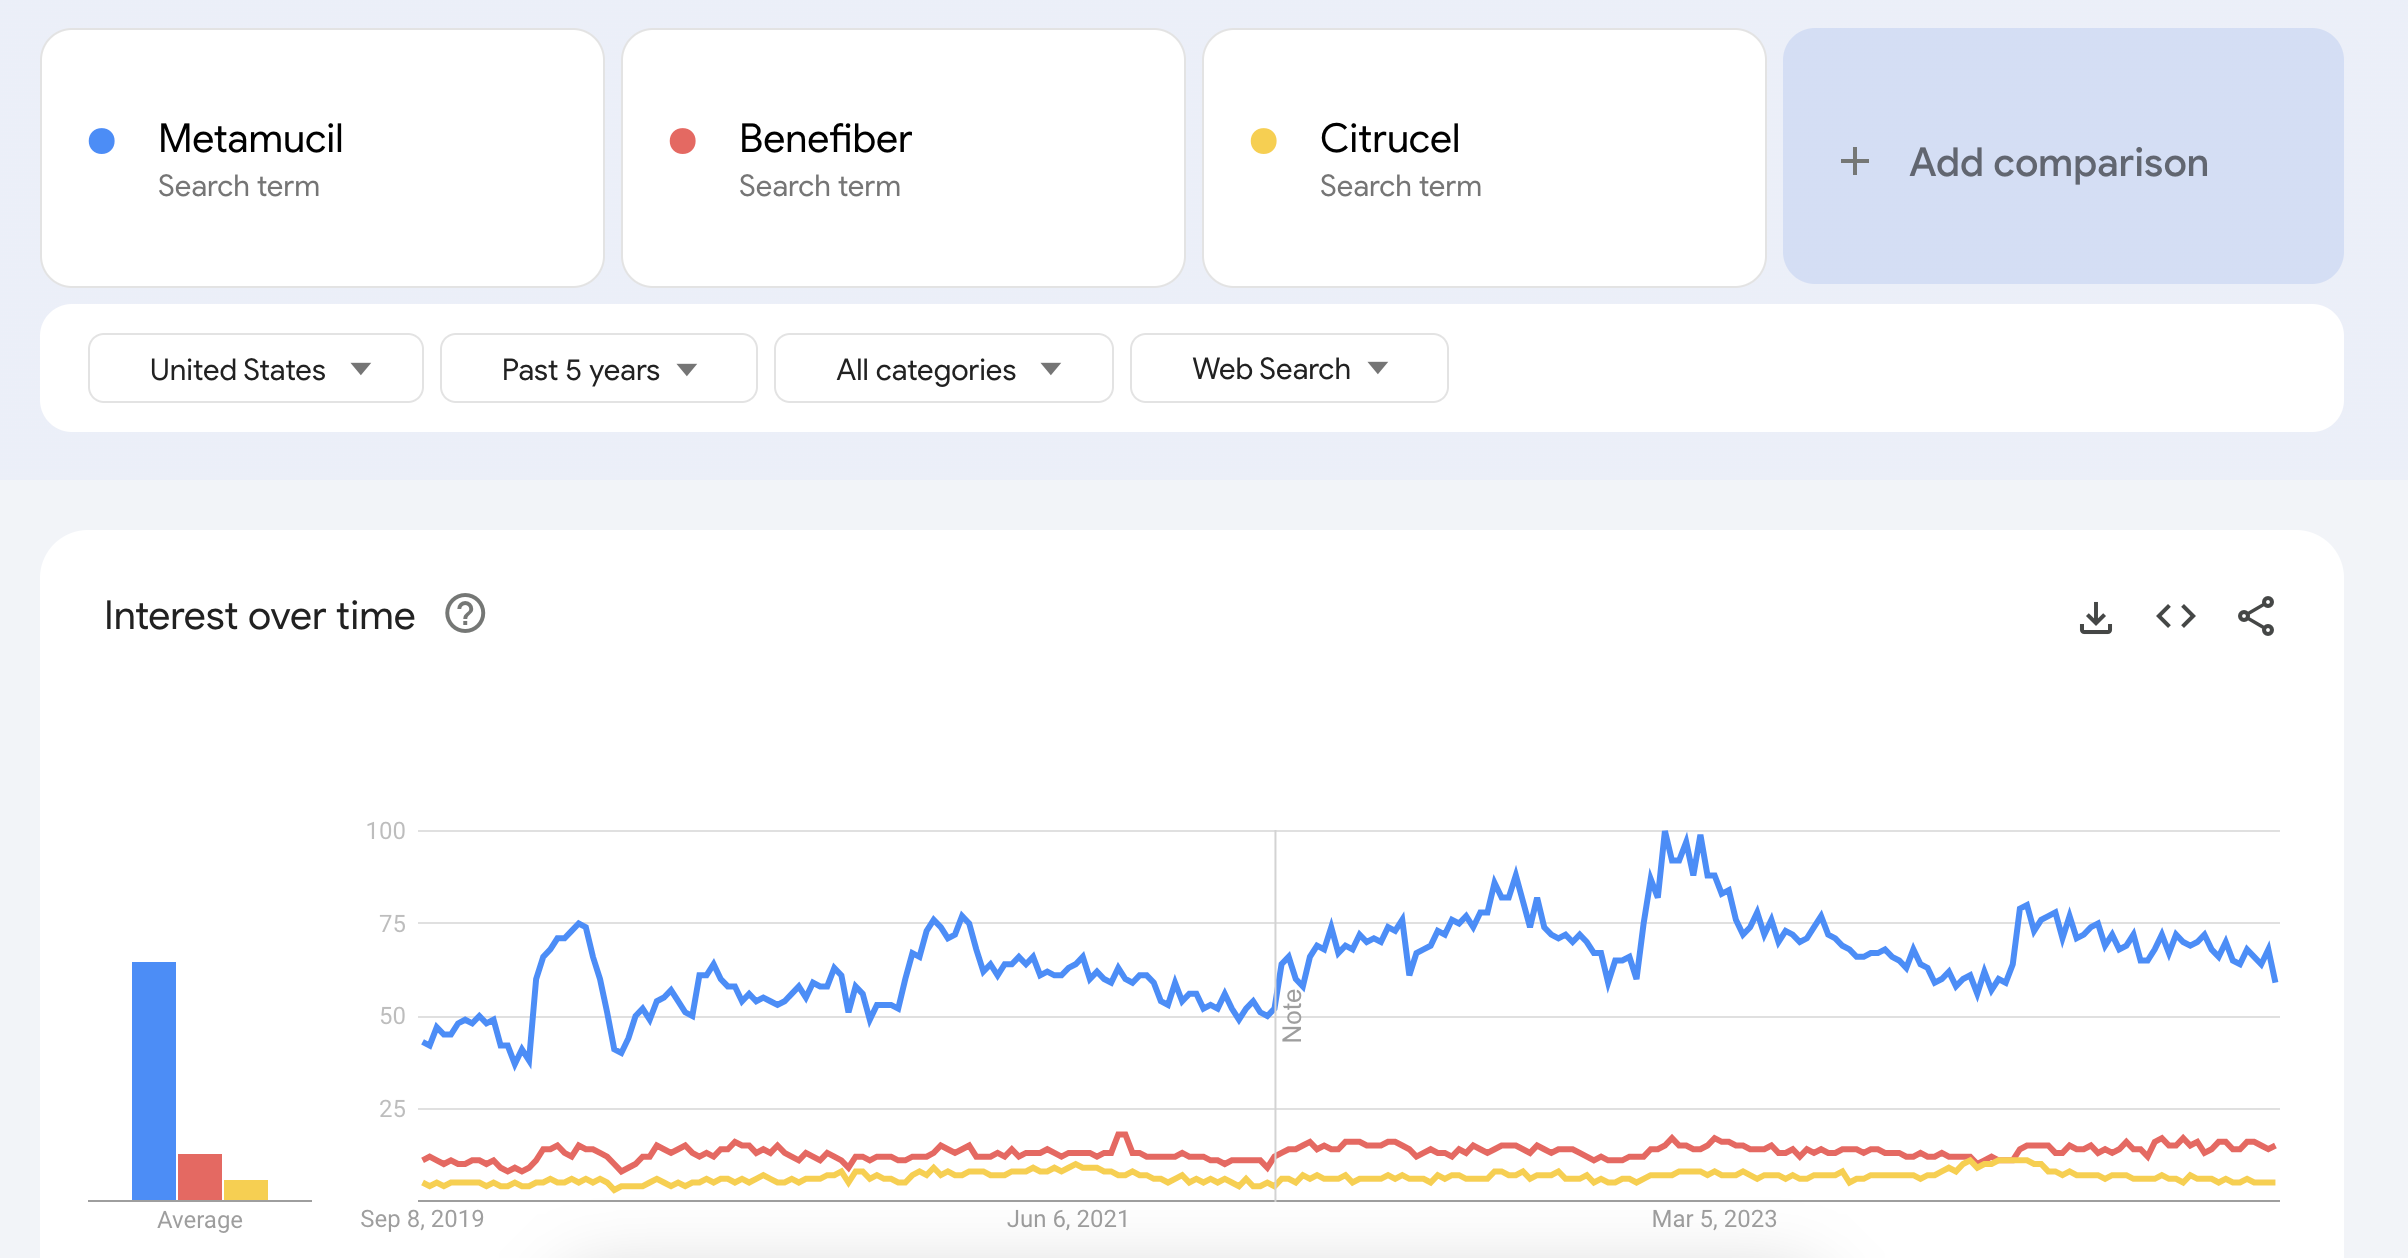Click the red Benefiber average bar

tap(200, 1177)
